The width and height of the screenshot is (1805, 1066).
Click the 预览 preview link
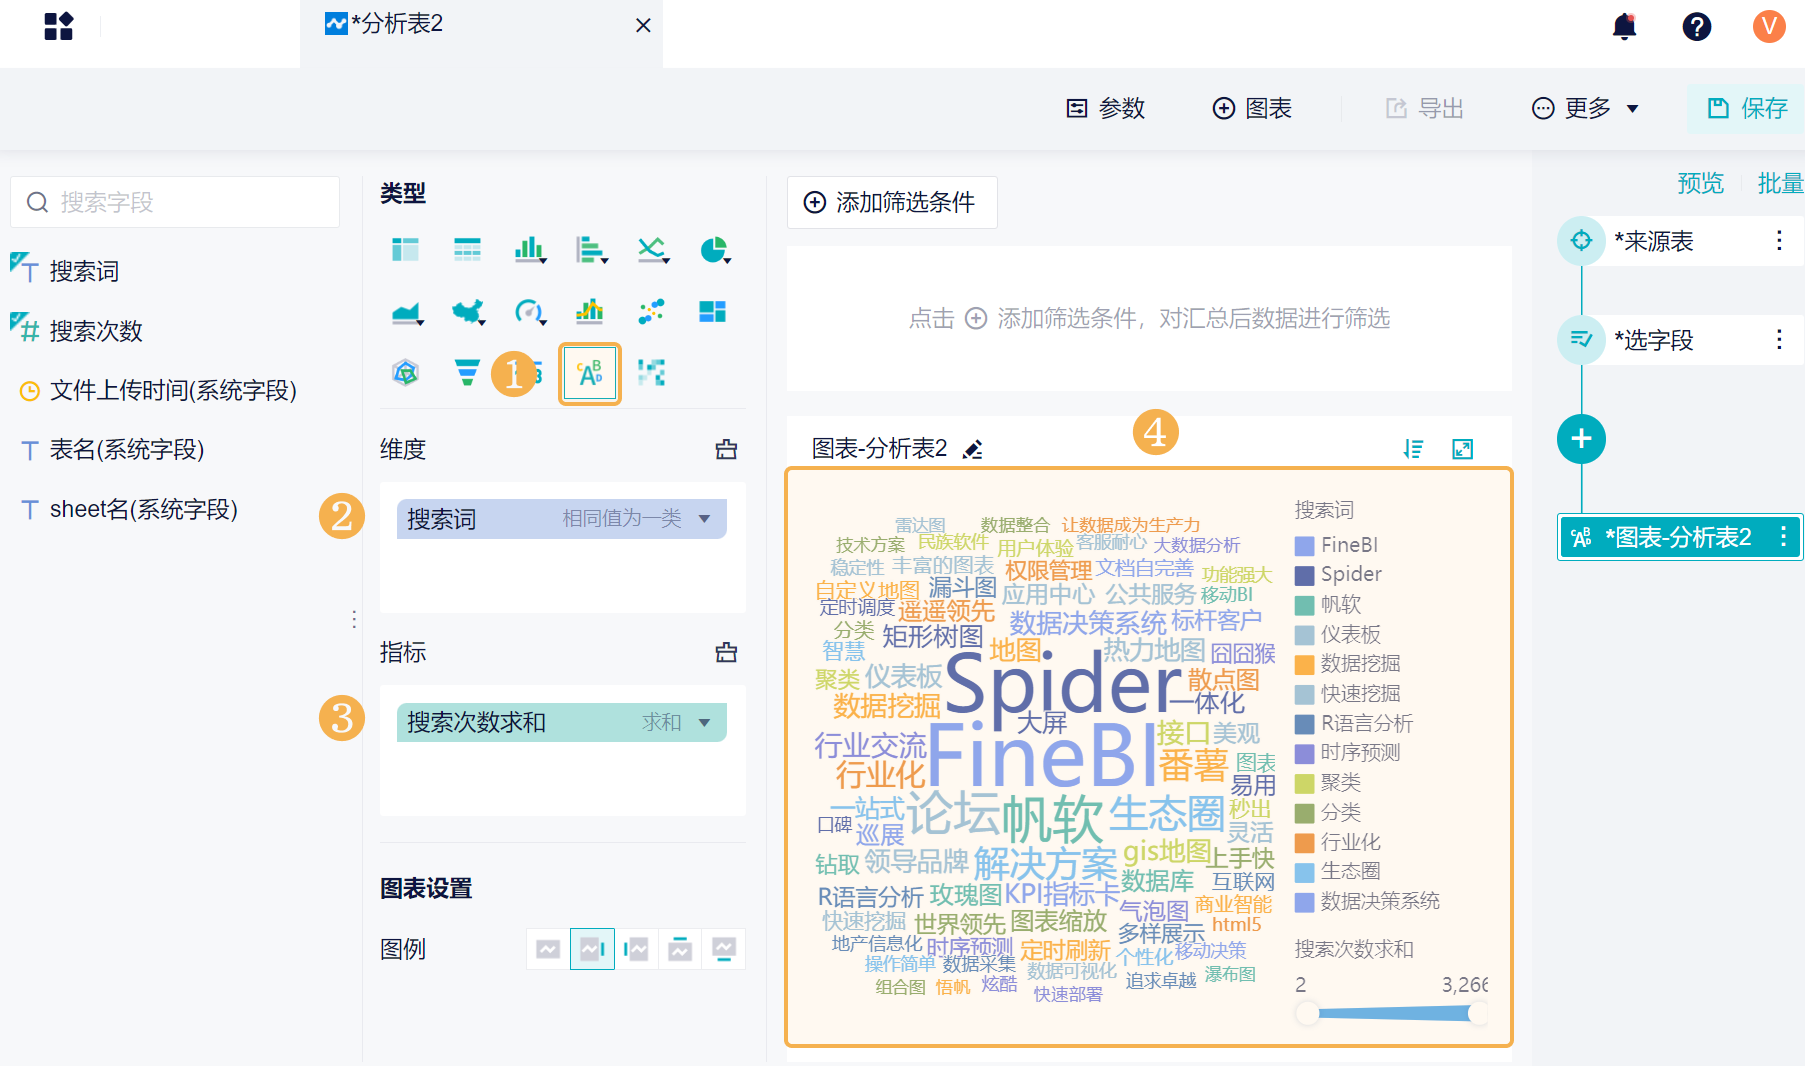click(x=1701, y=183)
